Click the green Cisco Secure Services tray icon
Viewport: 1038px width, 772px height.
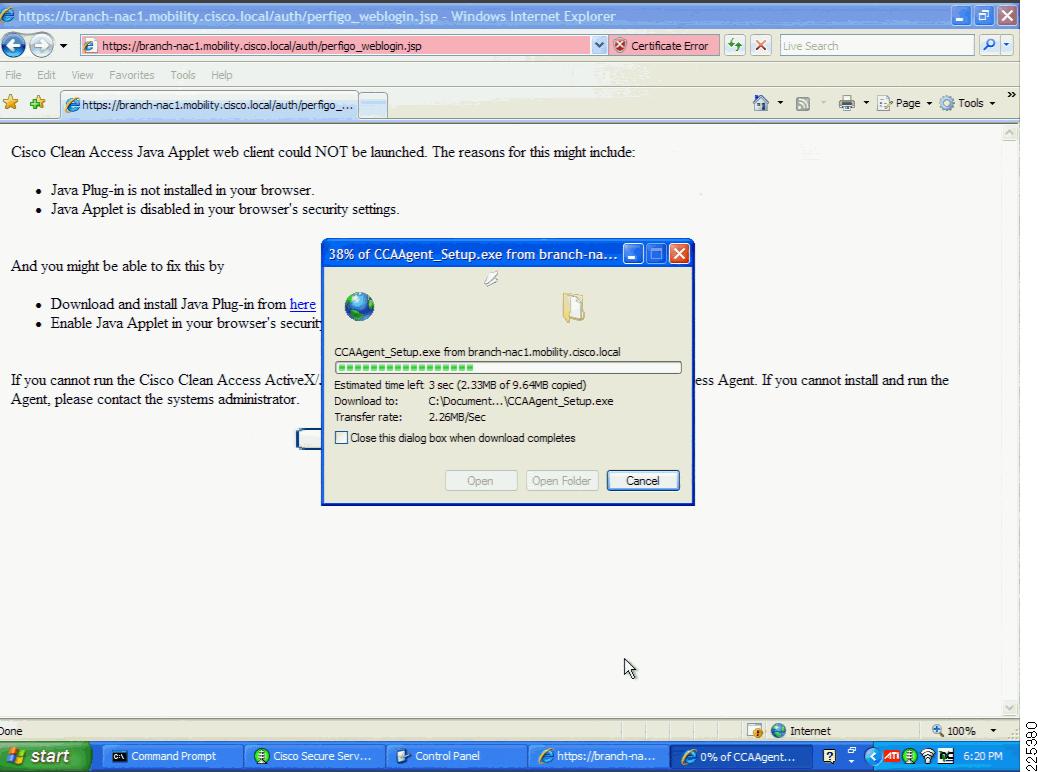click(x=910, y=756)
